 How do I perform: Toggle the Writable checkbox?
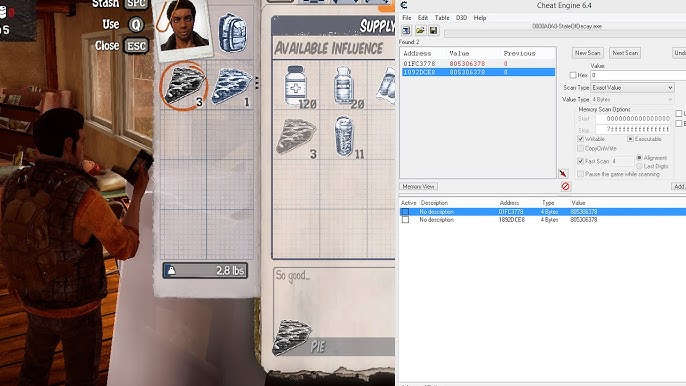[x=581, y=139]
